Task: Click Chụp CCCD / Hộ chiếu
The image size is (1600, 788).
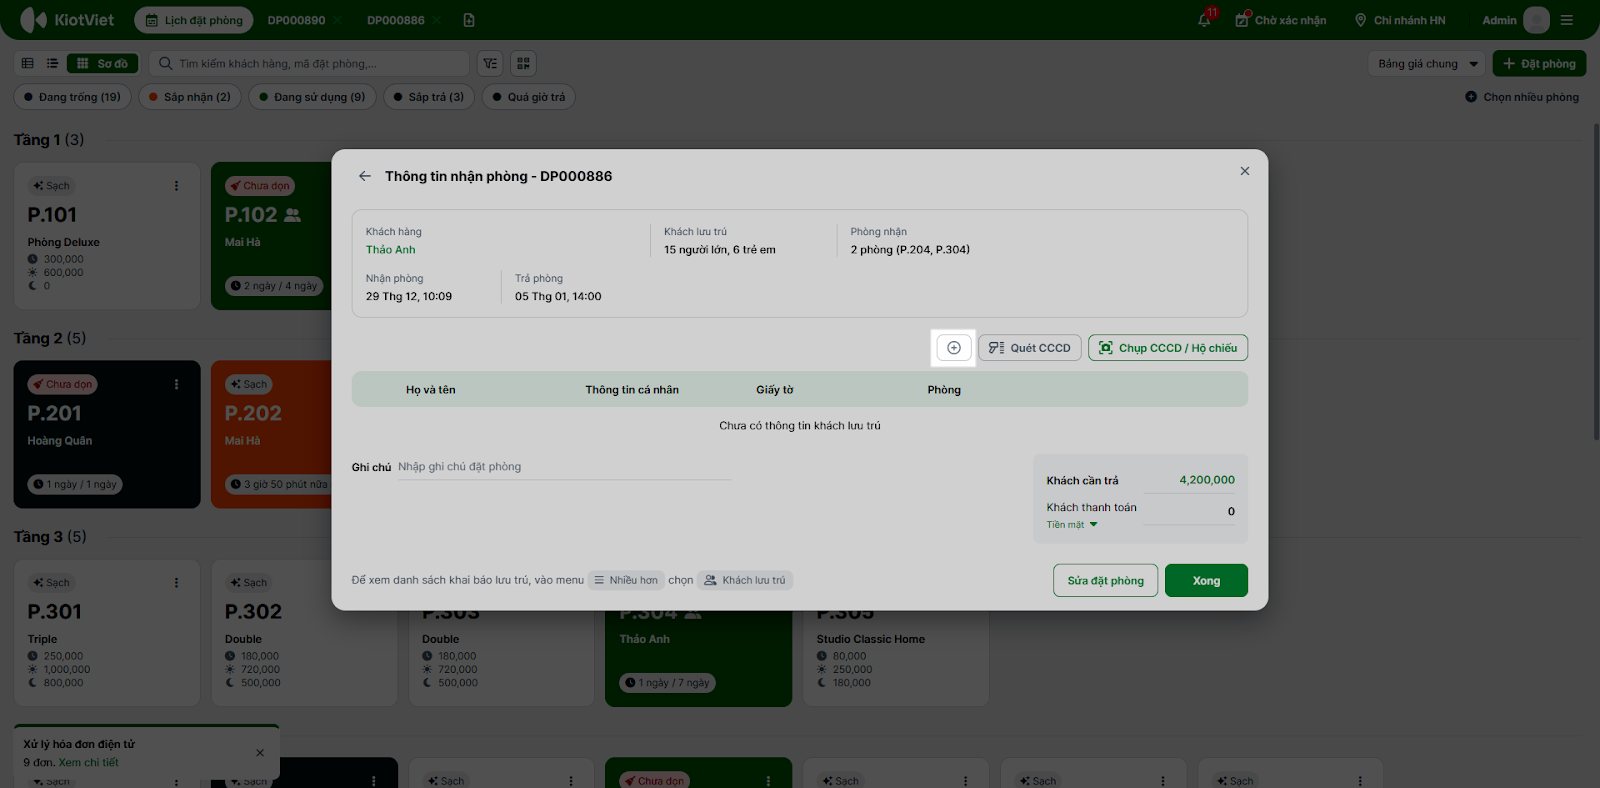Action: (x=1168, y=348)
